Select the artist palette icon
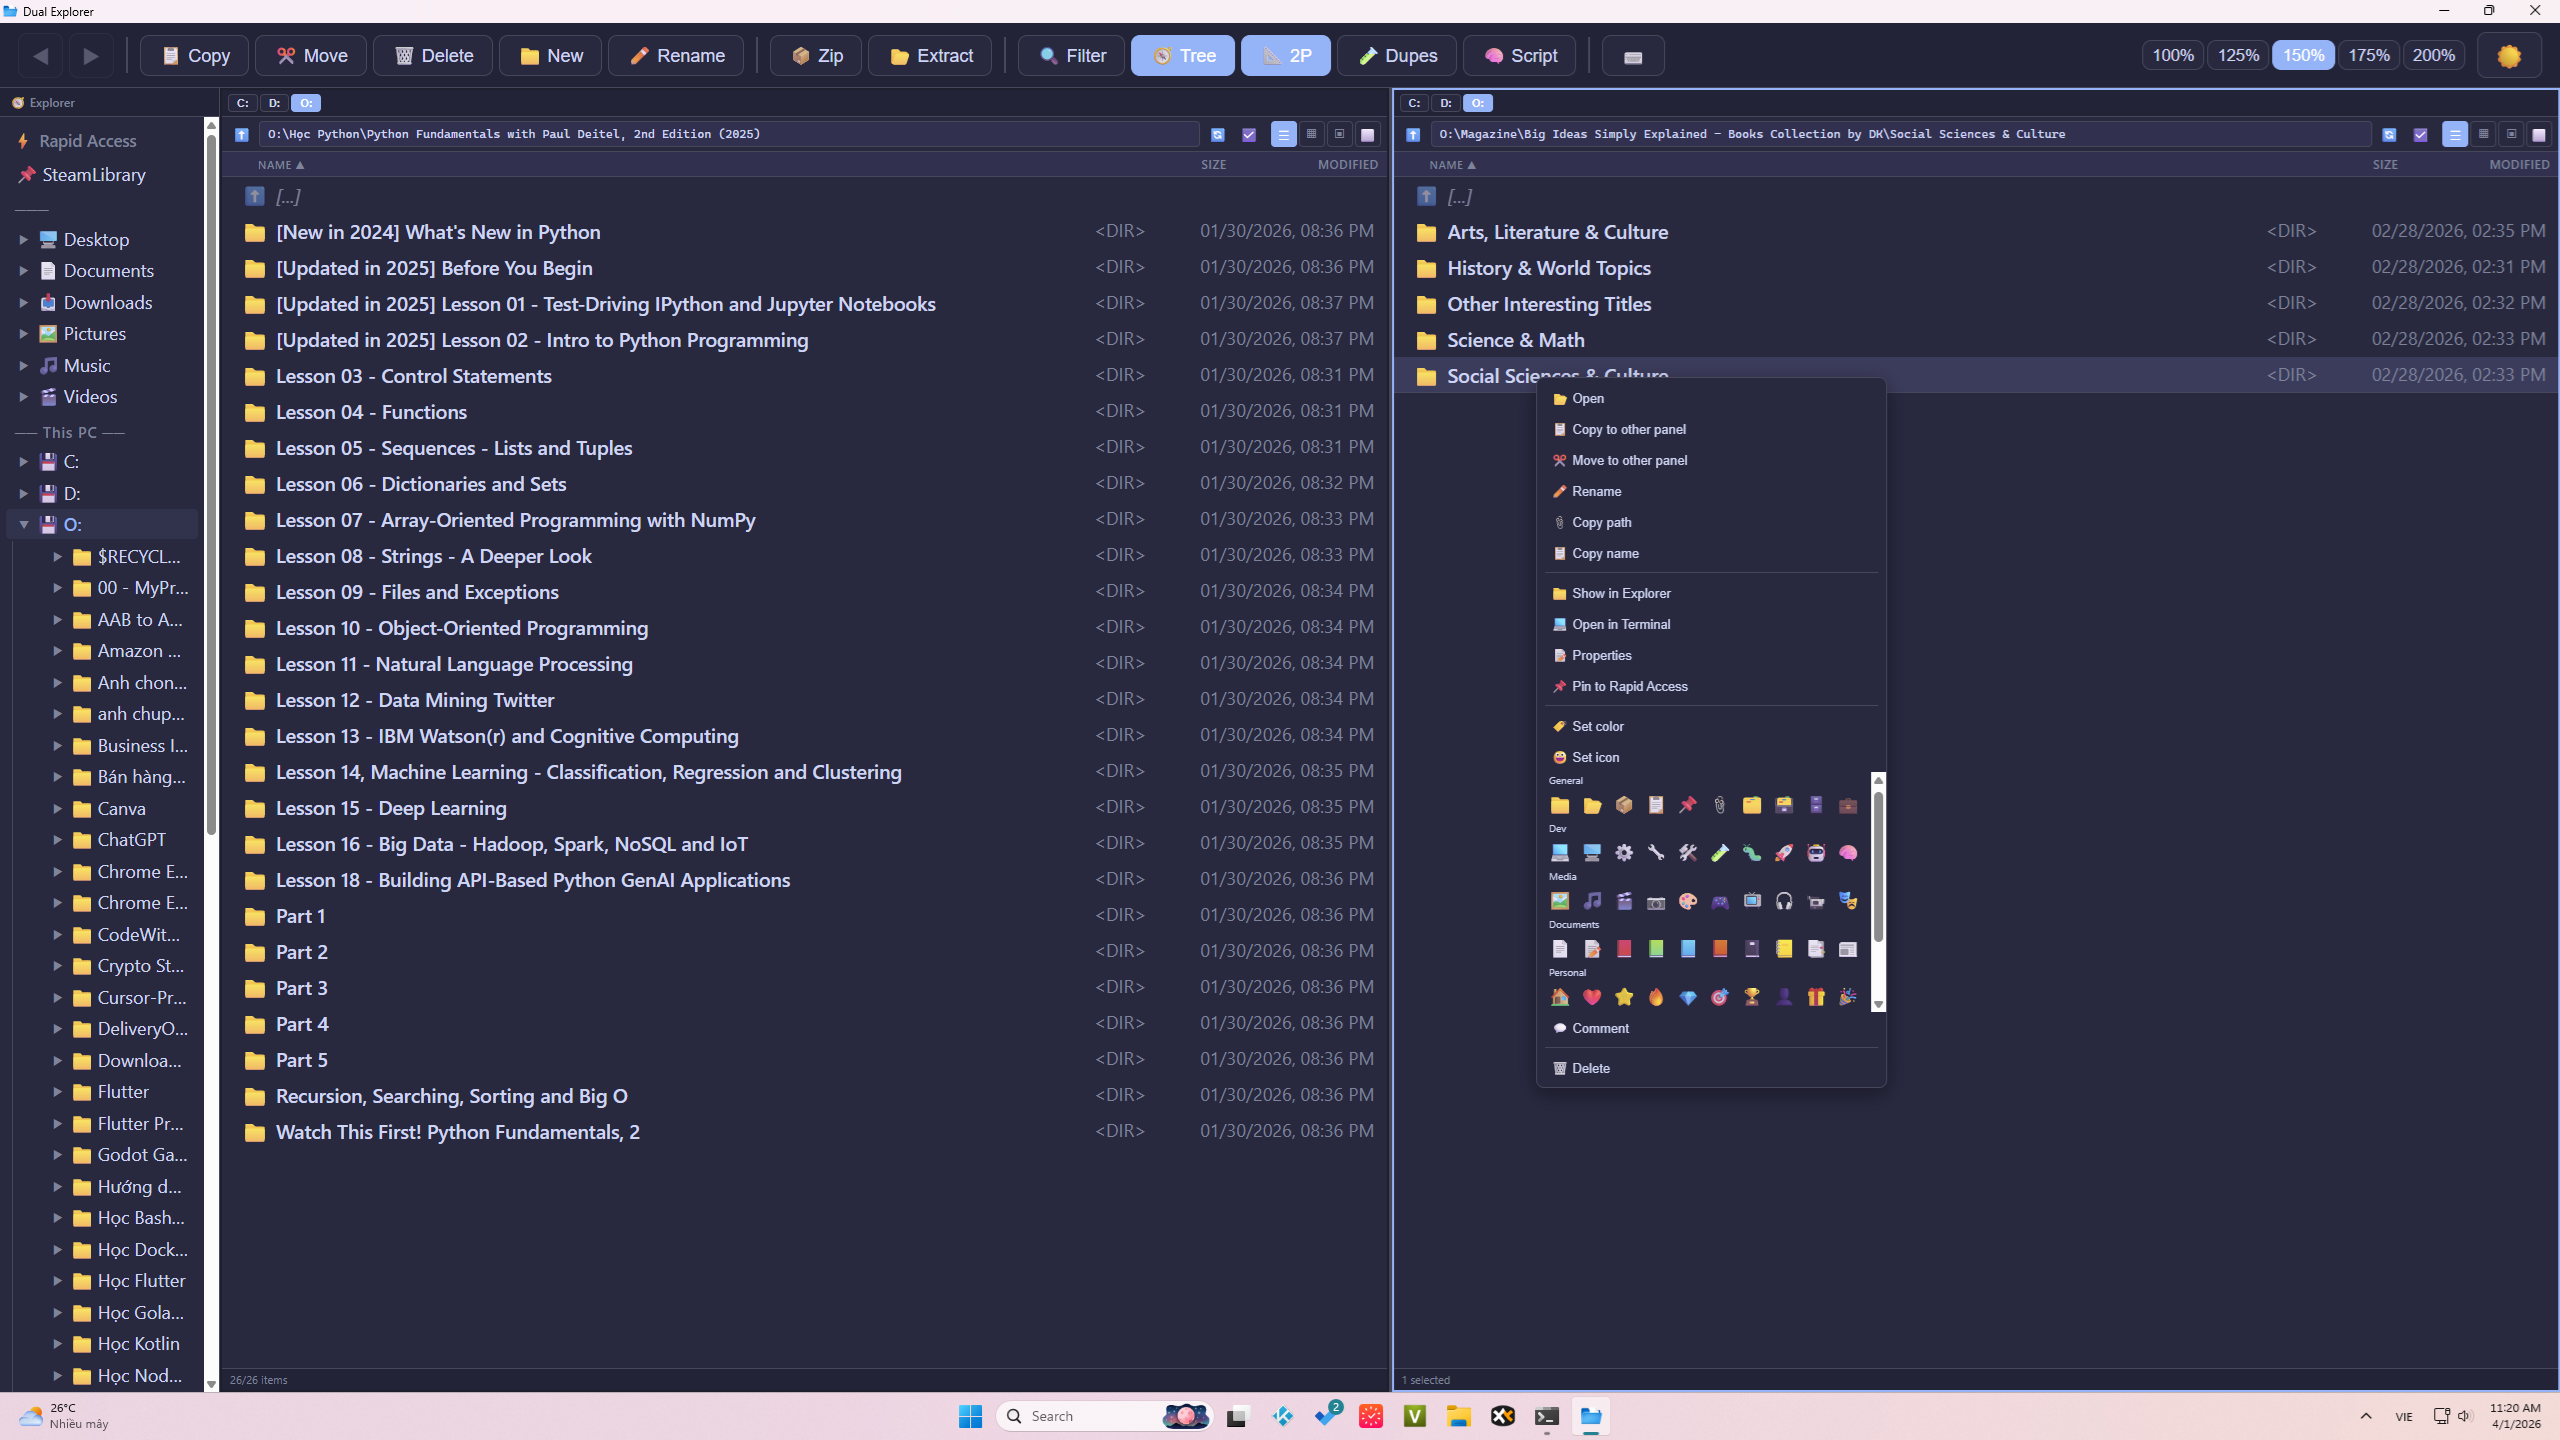This screenshot has height=1440, width=2560. (x=1688, y=901)
